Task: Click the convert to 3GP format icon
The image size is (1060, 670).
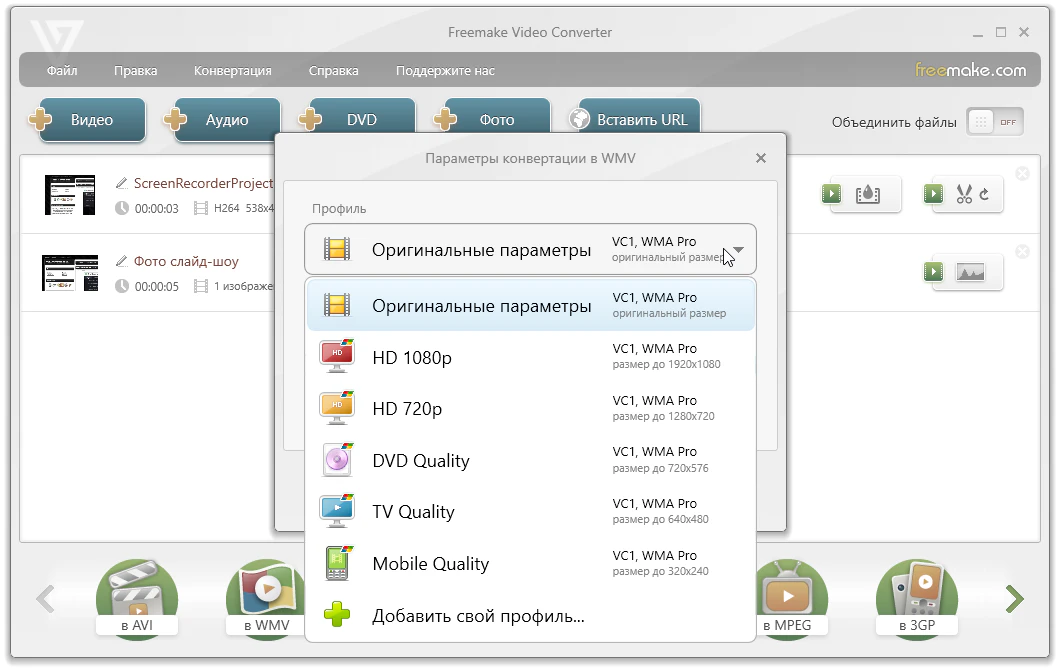Action: 917,599
